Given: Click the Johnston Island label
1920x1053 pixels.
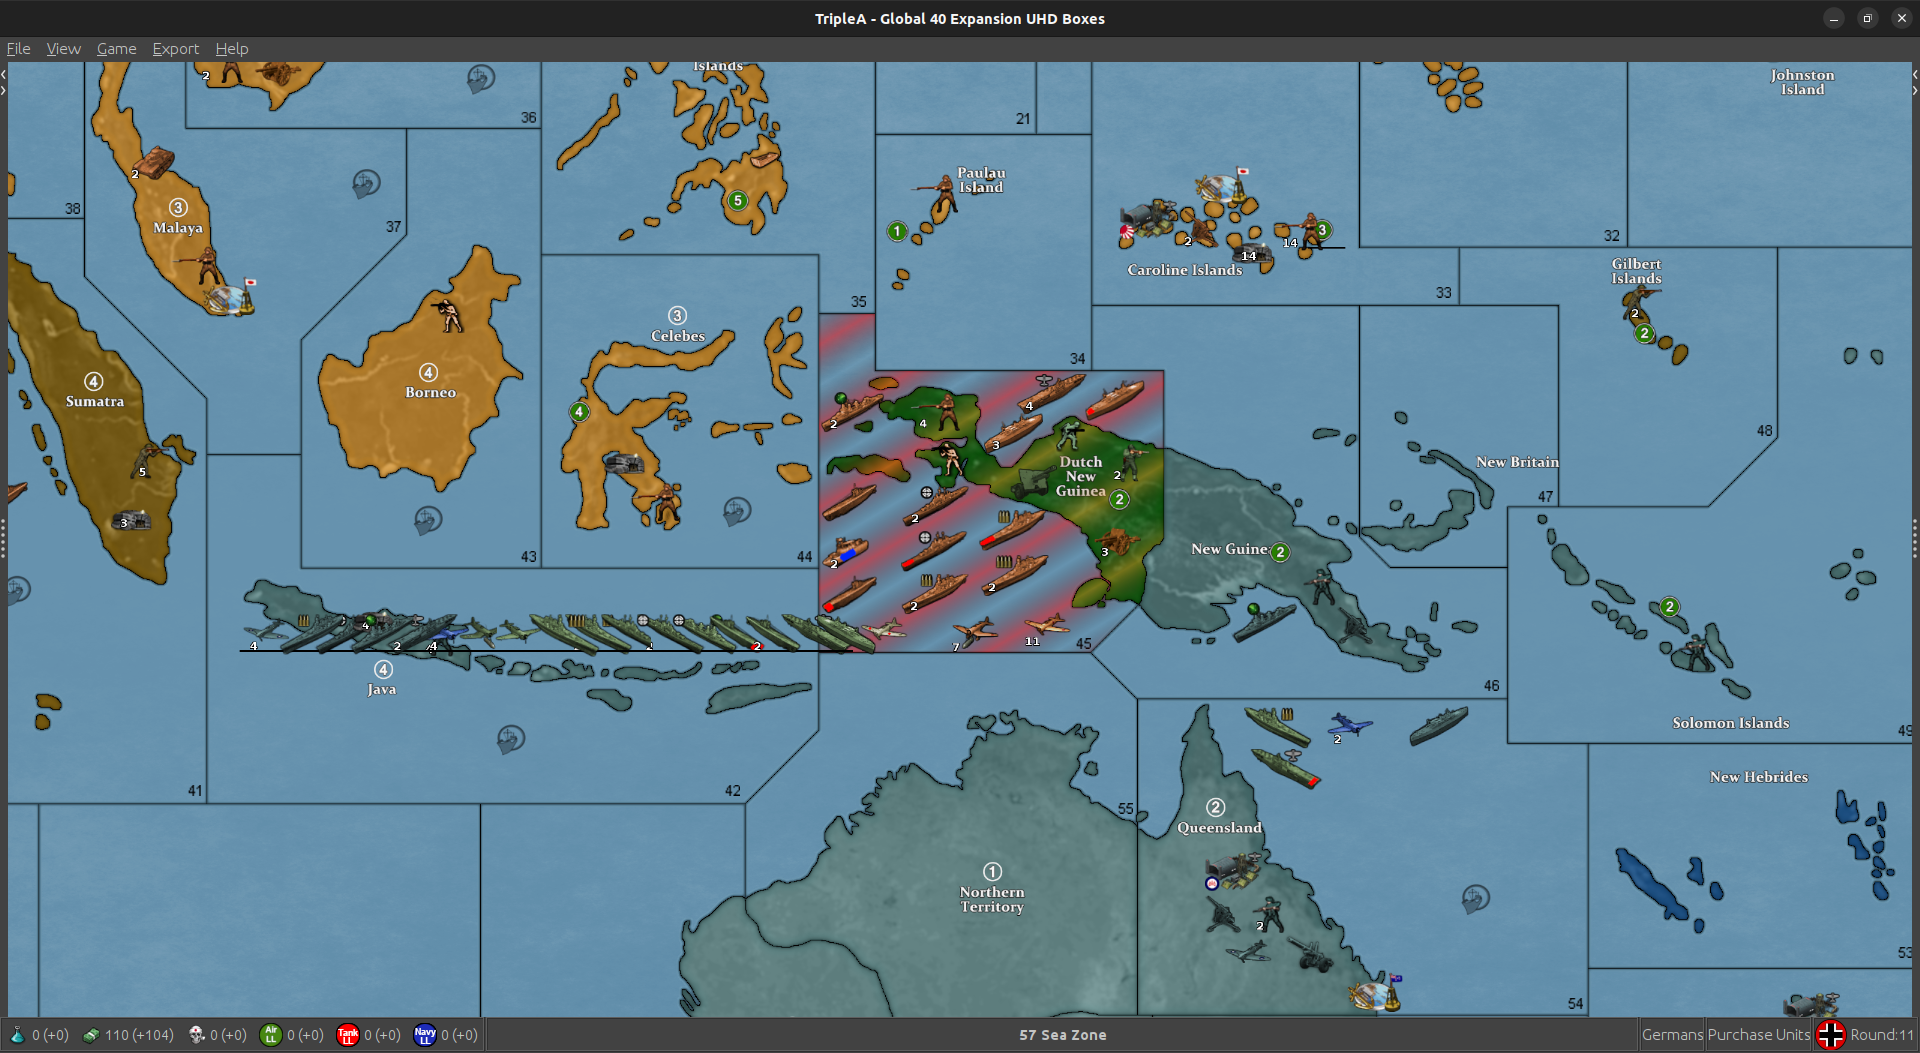Looking at the screenshot, I should pos(1802,82).
